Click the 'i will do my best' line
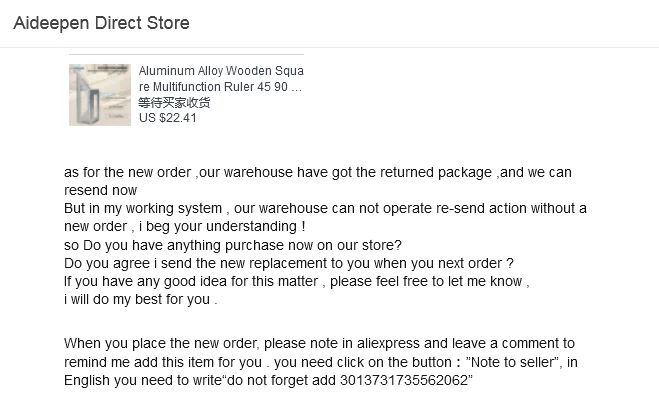This screenshot has height=412, width=659. (x=140, y=299)
